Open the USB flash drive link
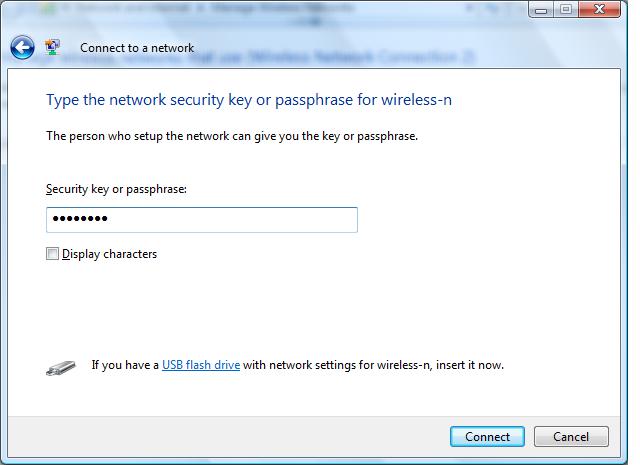This screenshot has width=640, height=465. tap(201, 365)
